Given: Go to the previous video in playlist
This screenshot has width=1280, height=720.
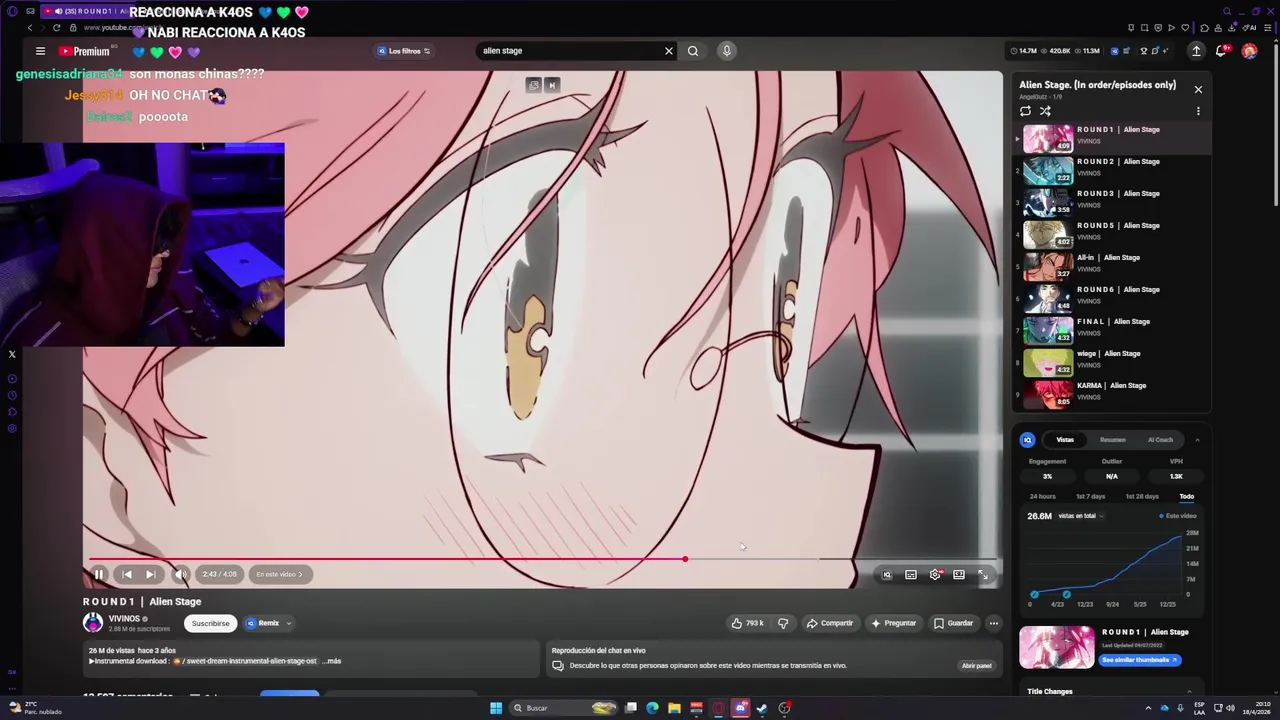Looking at the screenshot, I should tap(127, 574).
